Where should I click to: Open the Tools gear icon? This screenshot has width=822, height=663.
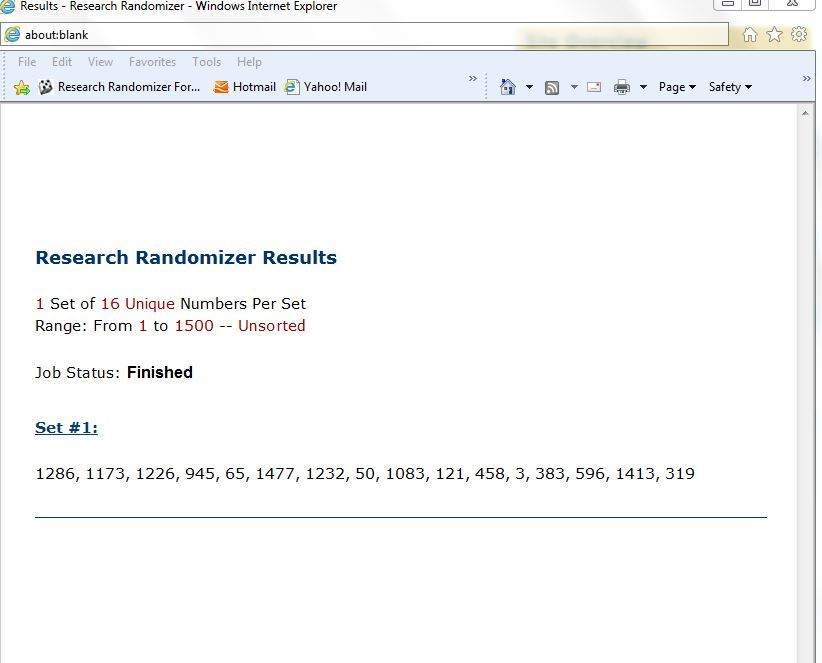799,35
